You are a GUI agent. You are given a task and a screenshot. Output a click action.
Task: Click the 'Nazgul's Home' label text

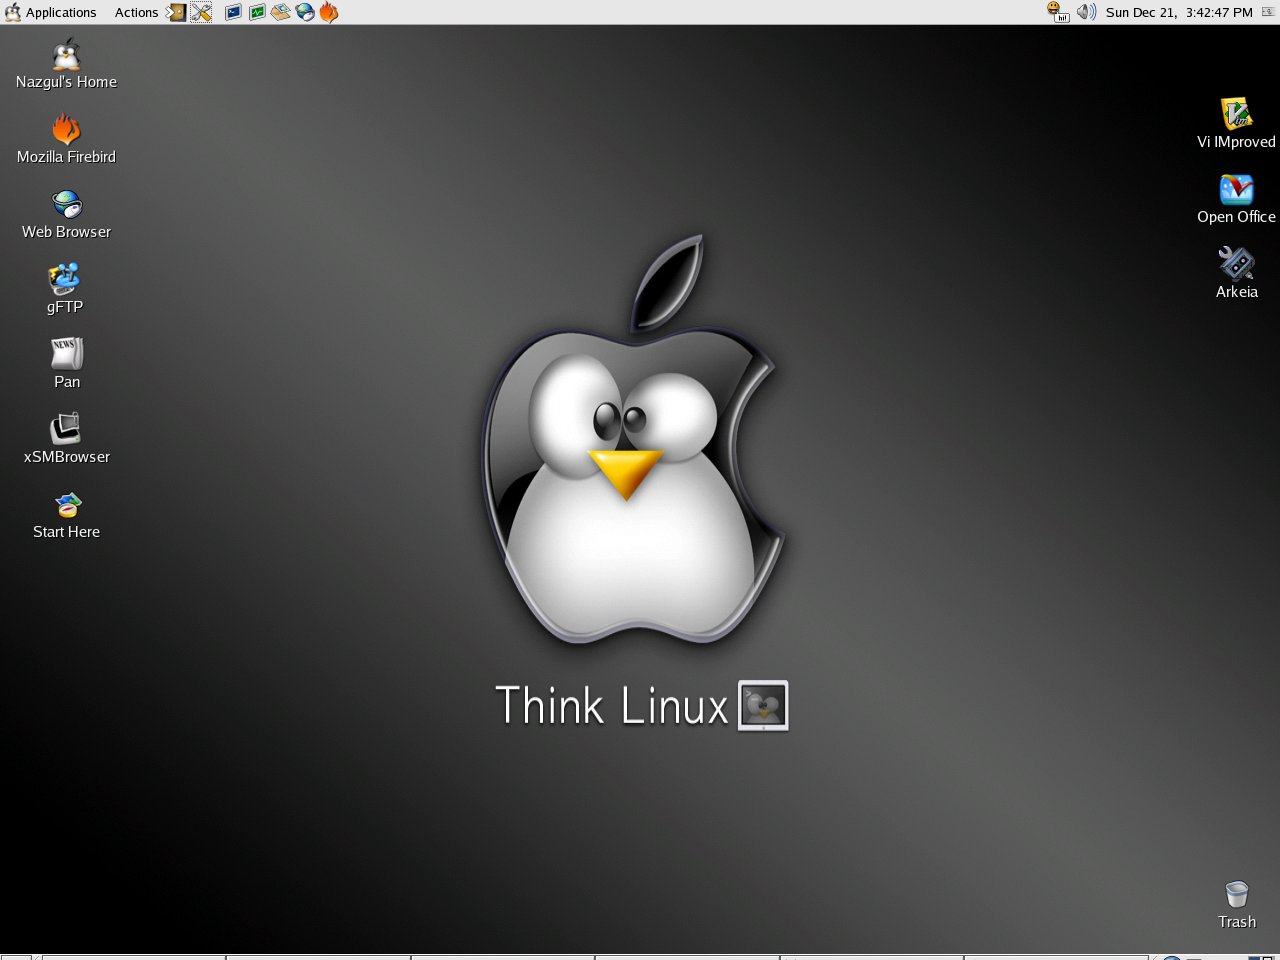(x=66, y=82)
